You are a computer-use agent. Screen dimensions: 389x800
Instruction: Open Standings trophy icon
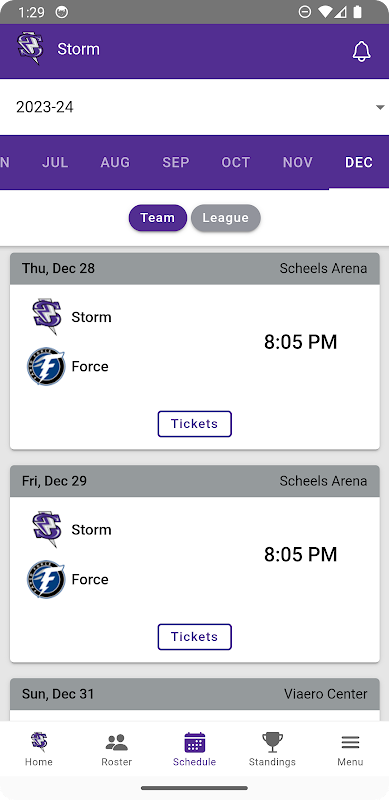coord(272,742)
